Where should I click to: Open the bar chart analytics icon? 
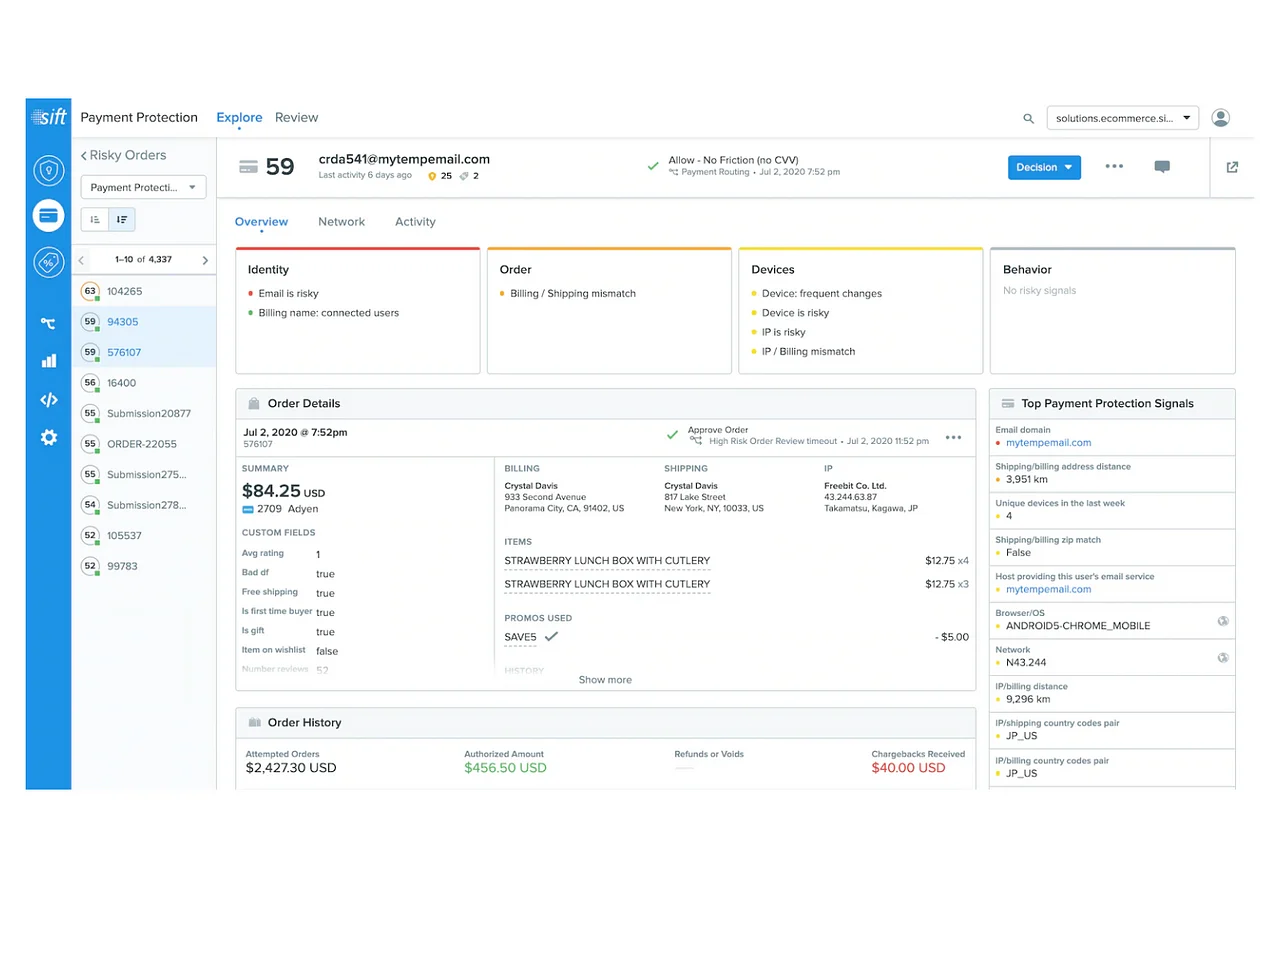[48, 361]
